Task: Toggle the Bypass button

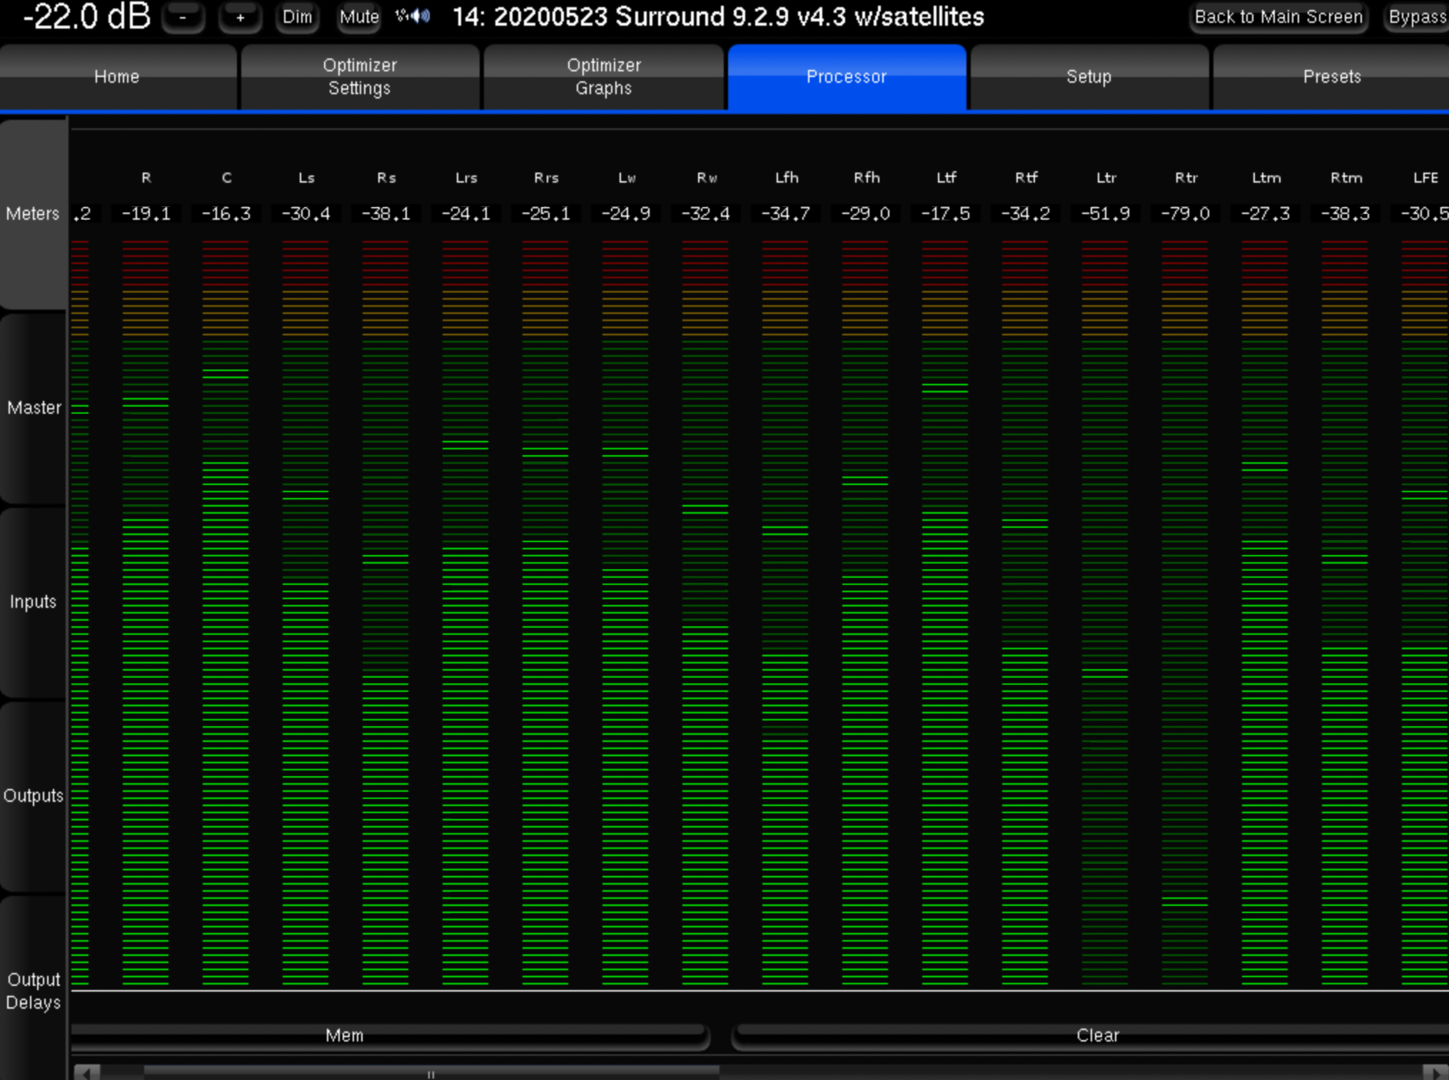Action: (1417, 17)
